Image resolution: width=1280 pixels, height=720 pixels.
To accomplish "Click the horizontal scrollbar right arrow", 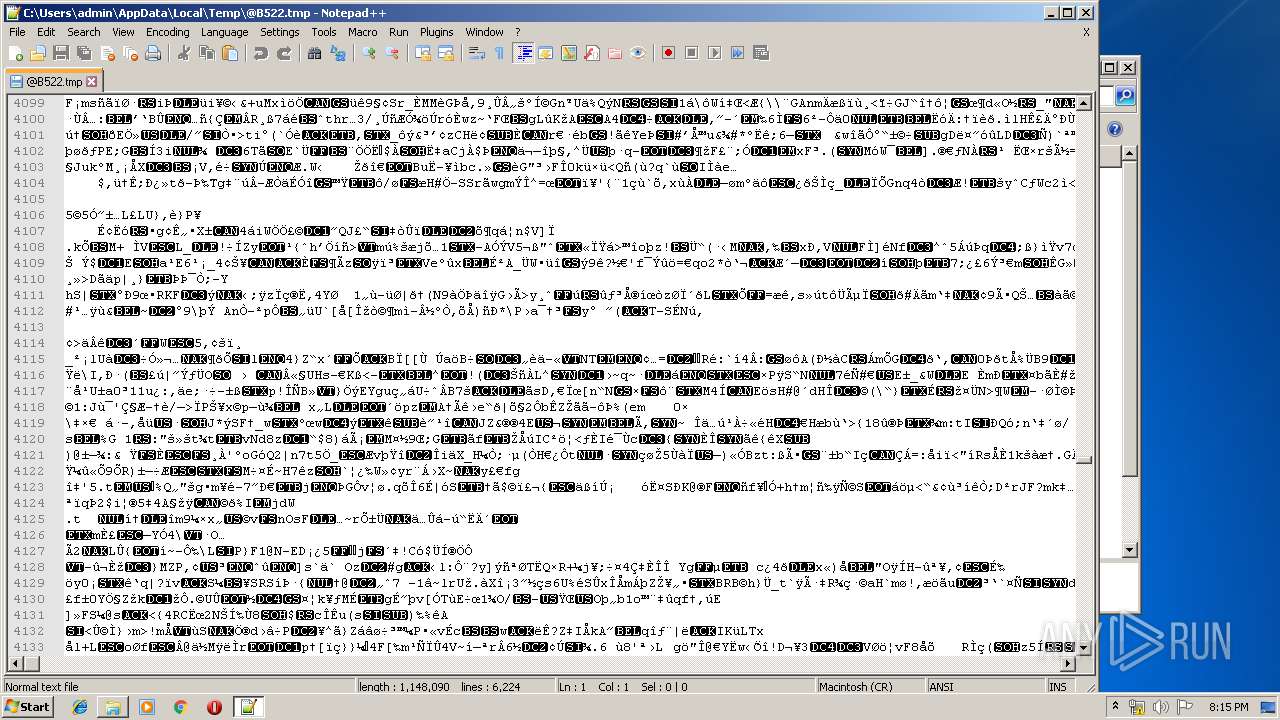I will pyautogui.click(x=1069, y=663).
